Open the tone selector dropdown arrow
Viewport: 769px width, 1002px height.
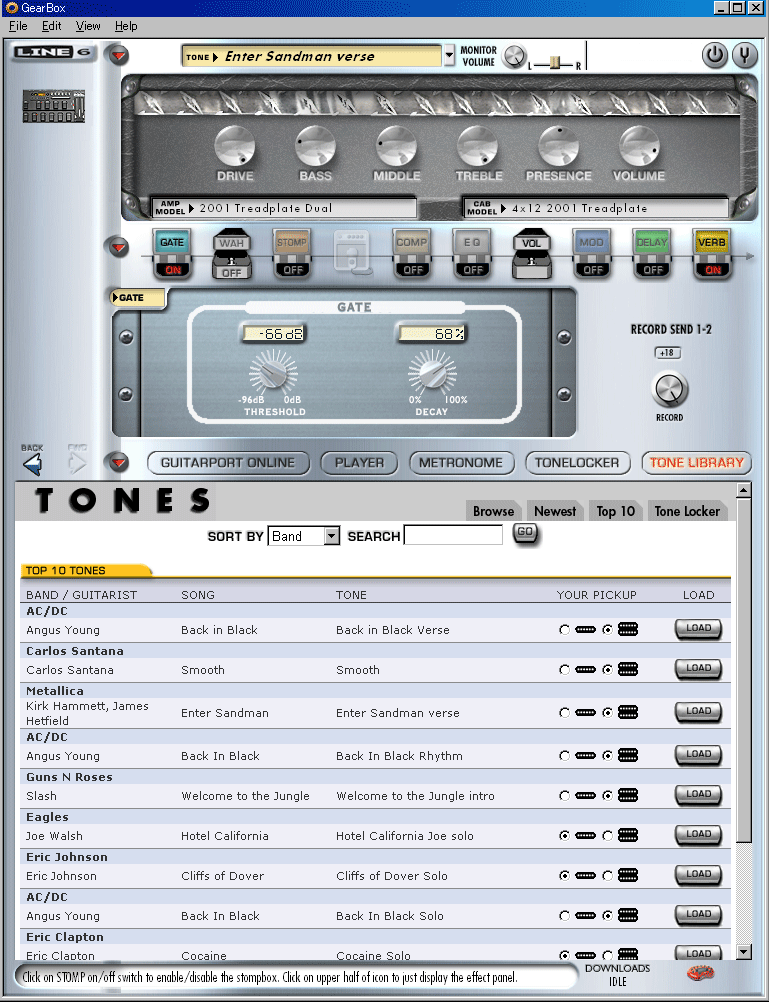tap(449, 55)
